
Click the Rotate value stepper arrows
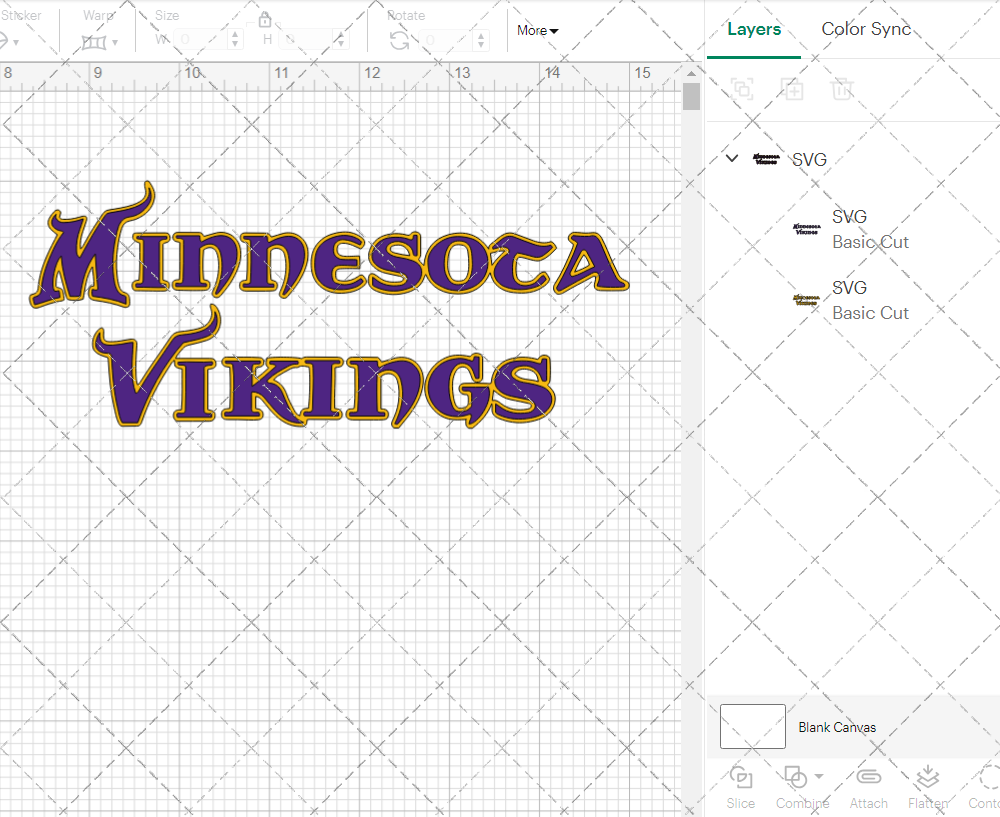[481, 40]
